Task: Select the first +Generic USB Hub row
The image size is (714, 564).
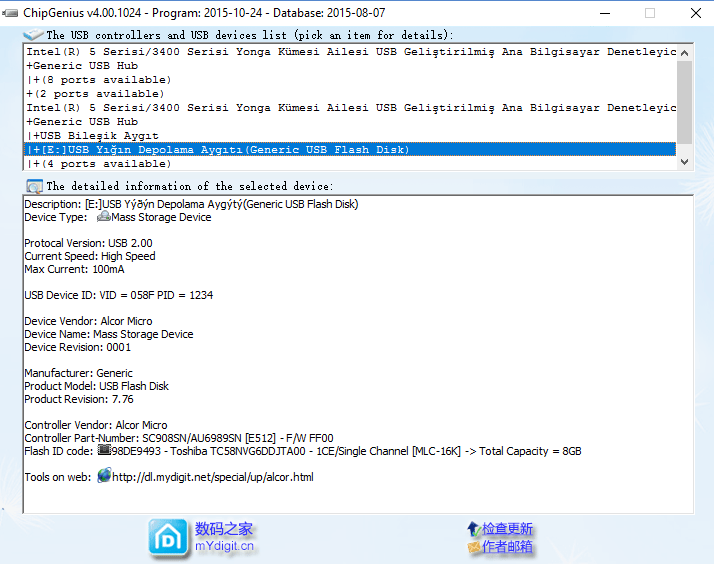Action: pyautogui.click(x=350, y=66)
